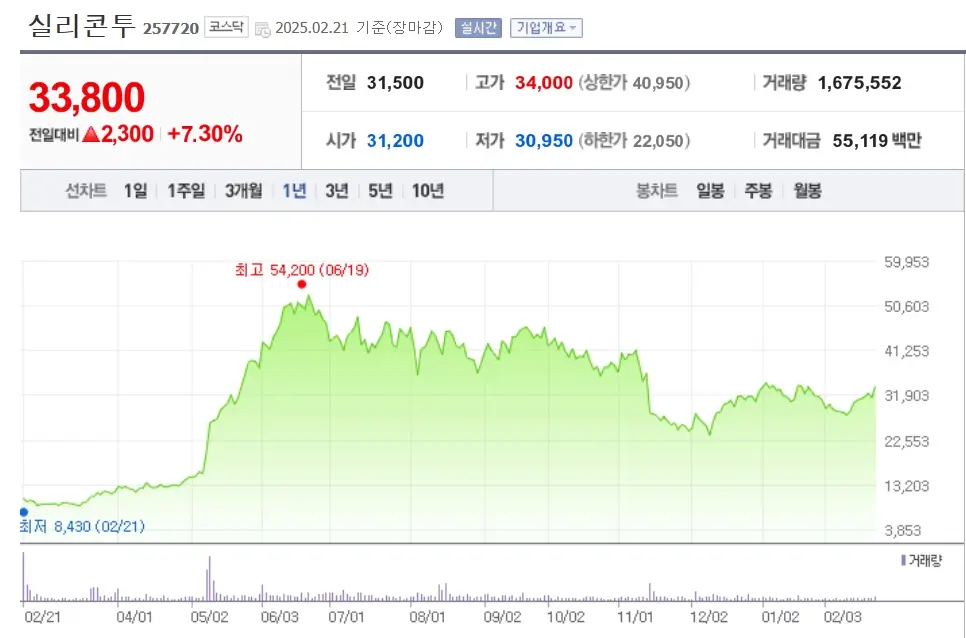Click the 06/03 date axis label
Image resolution: width=966 pixels, height=638 pixels.
(280, 616)
